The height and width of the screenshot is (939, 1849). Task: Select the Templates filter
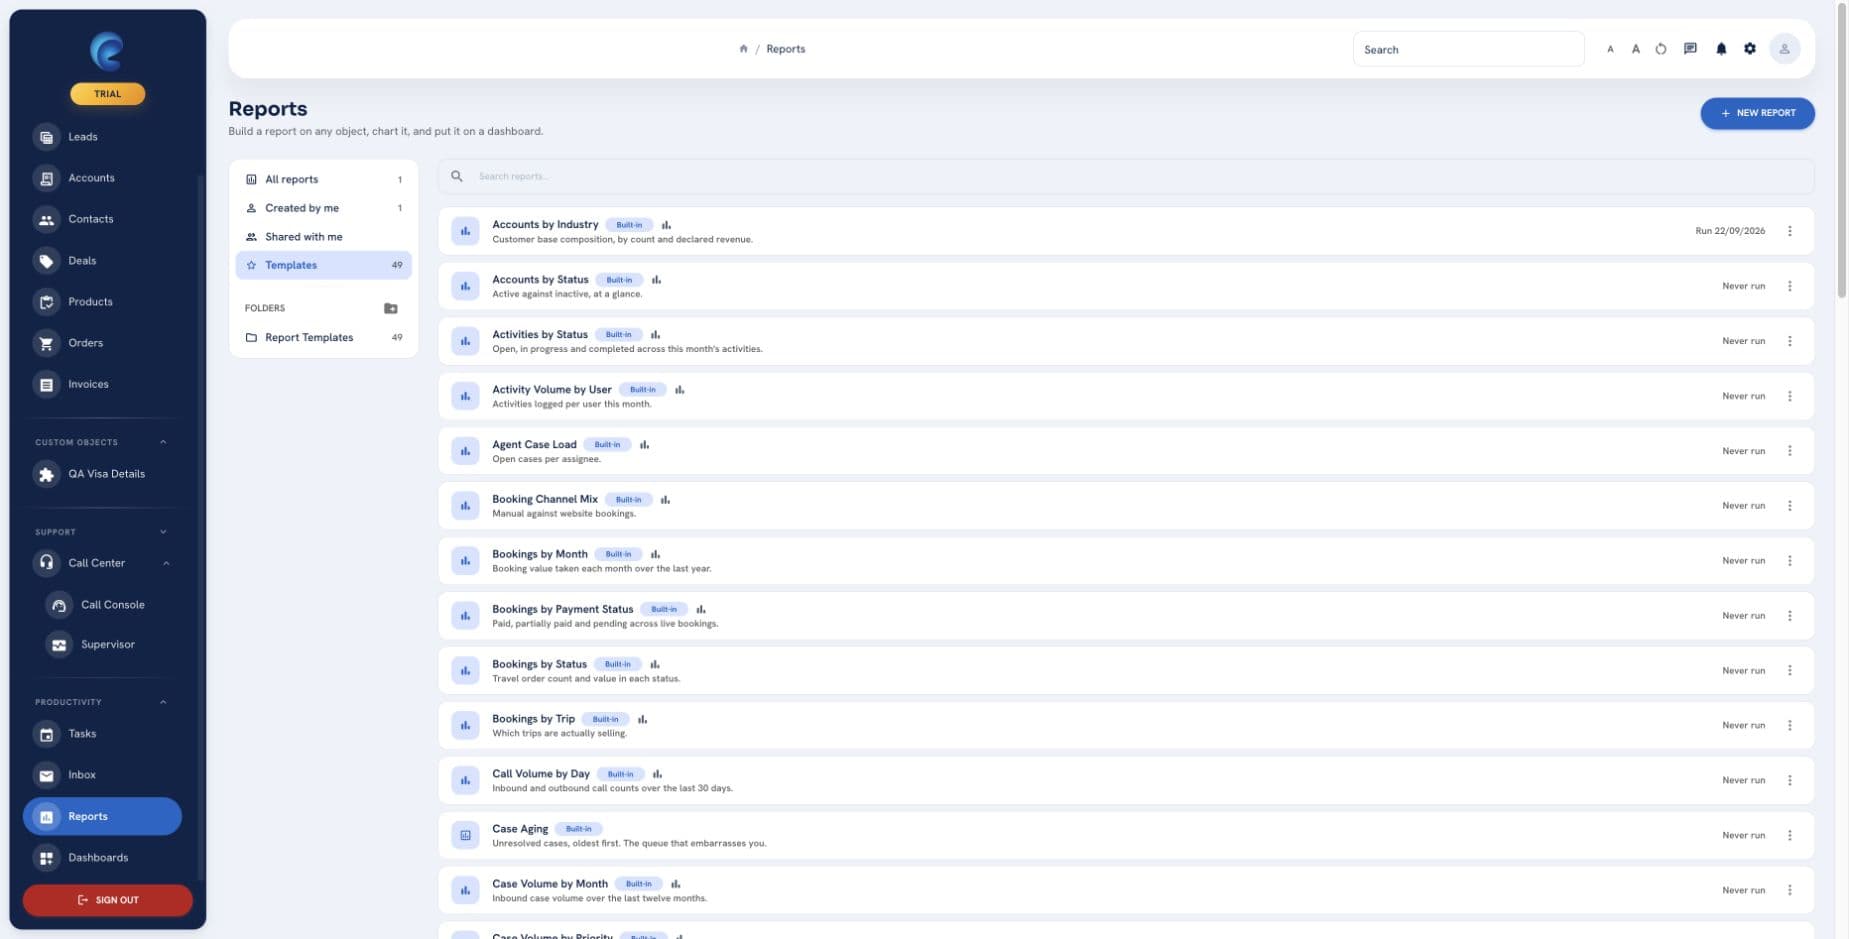[x=324, y=265]
